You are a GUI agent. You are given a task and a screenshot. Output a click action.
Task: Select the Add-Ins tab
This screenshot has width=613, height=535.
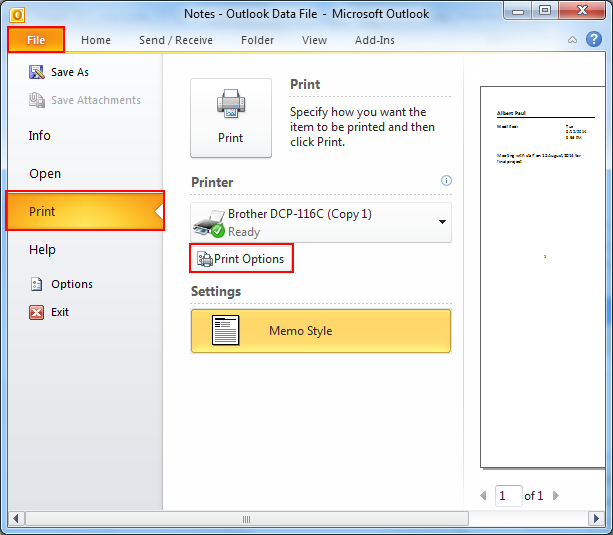tap(375, 40)
